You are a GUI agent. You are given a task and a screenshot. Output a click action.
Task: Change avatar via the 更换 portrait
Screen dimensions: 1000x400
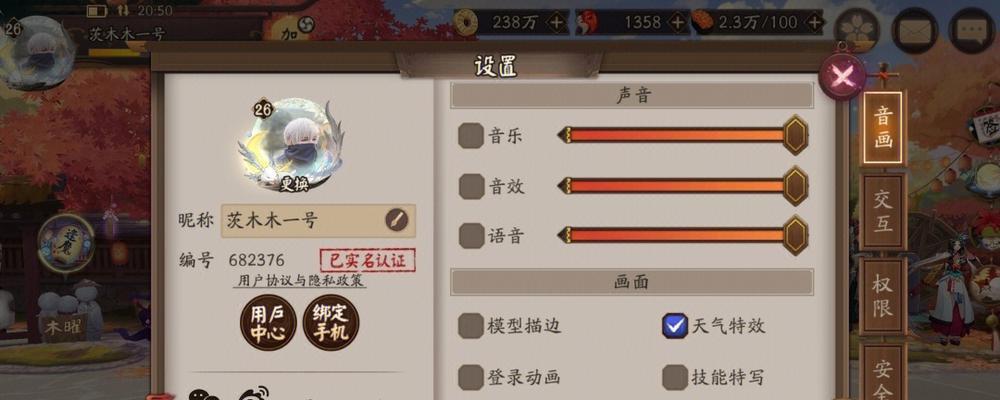click(x=293, y=145)
